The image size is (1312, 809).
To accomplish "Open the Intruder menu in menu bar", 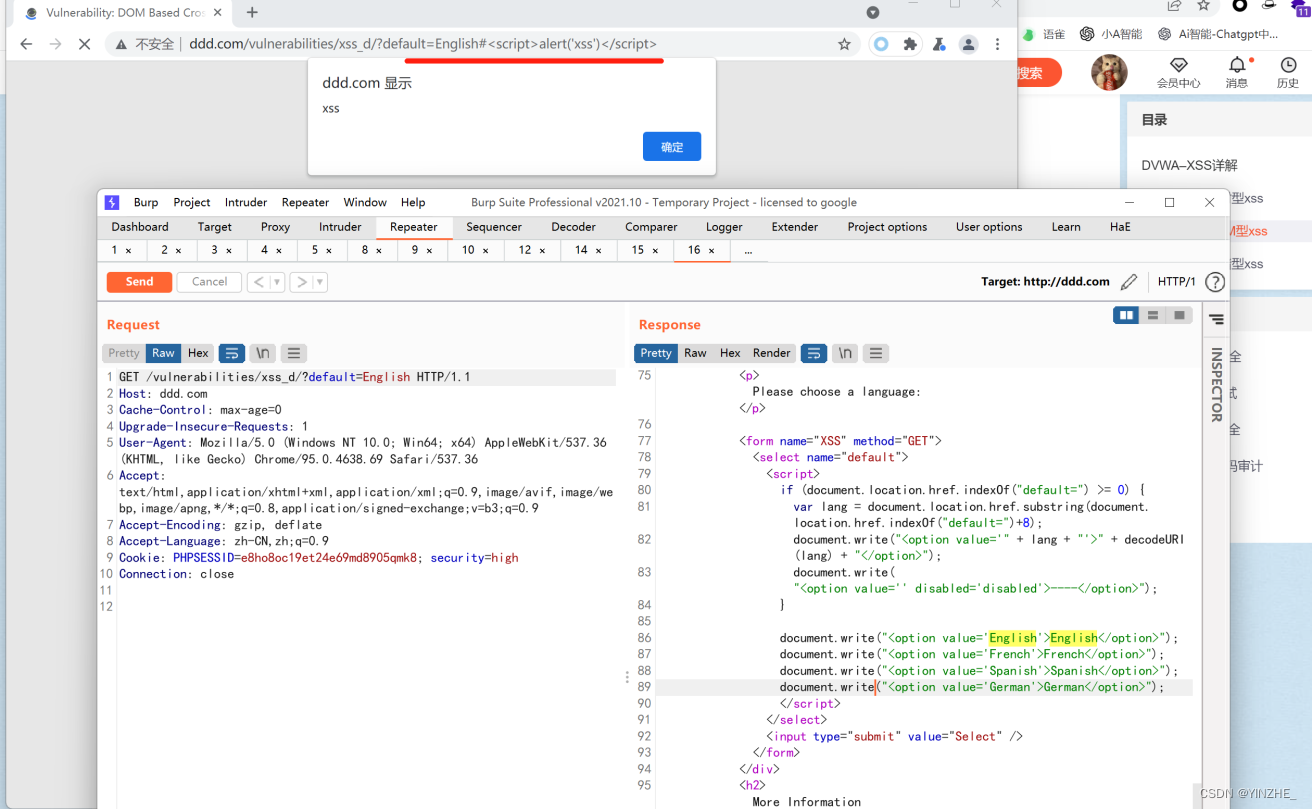I will [x=246, y=202].
